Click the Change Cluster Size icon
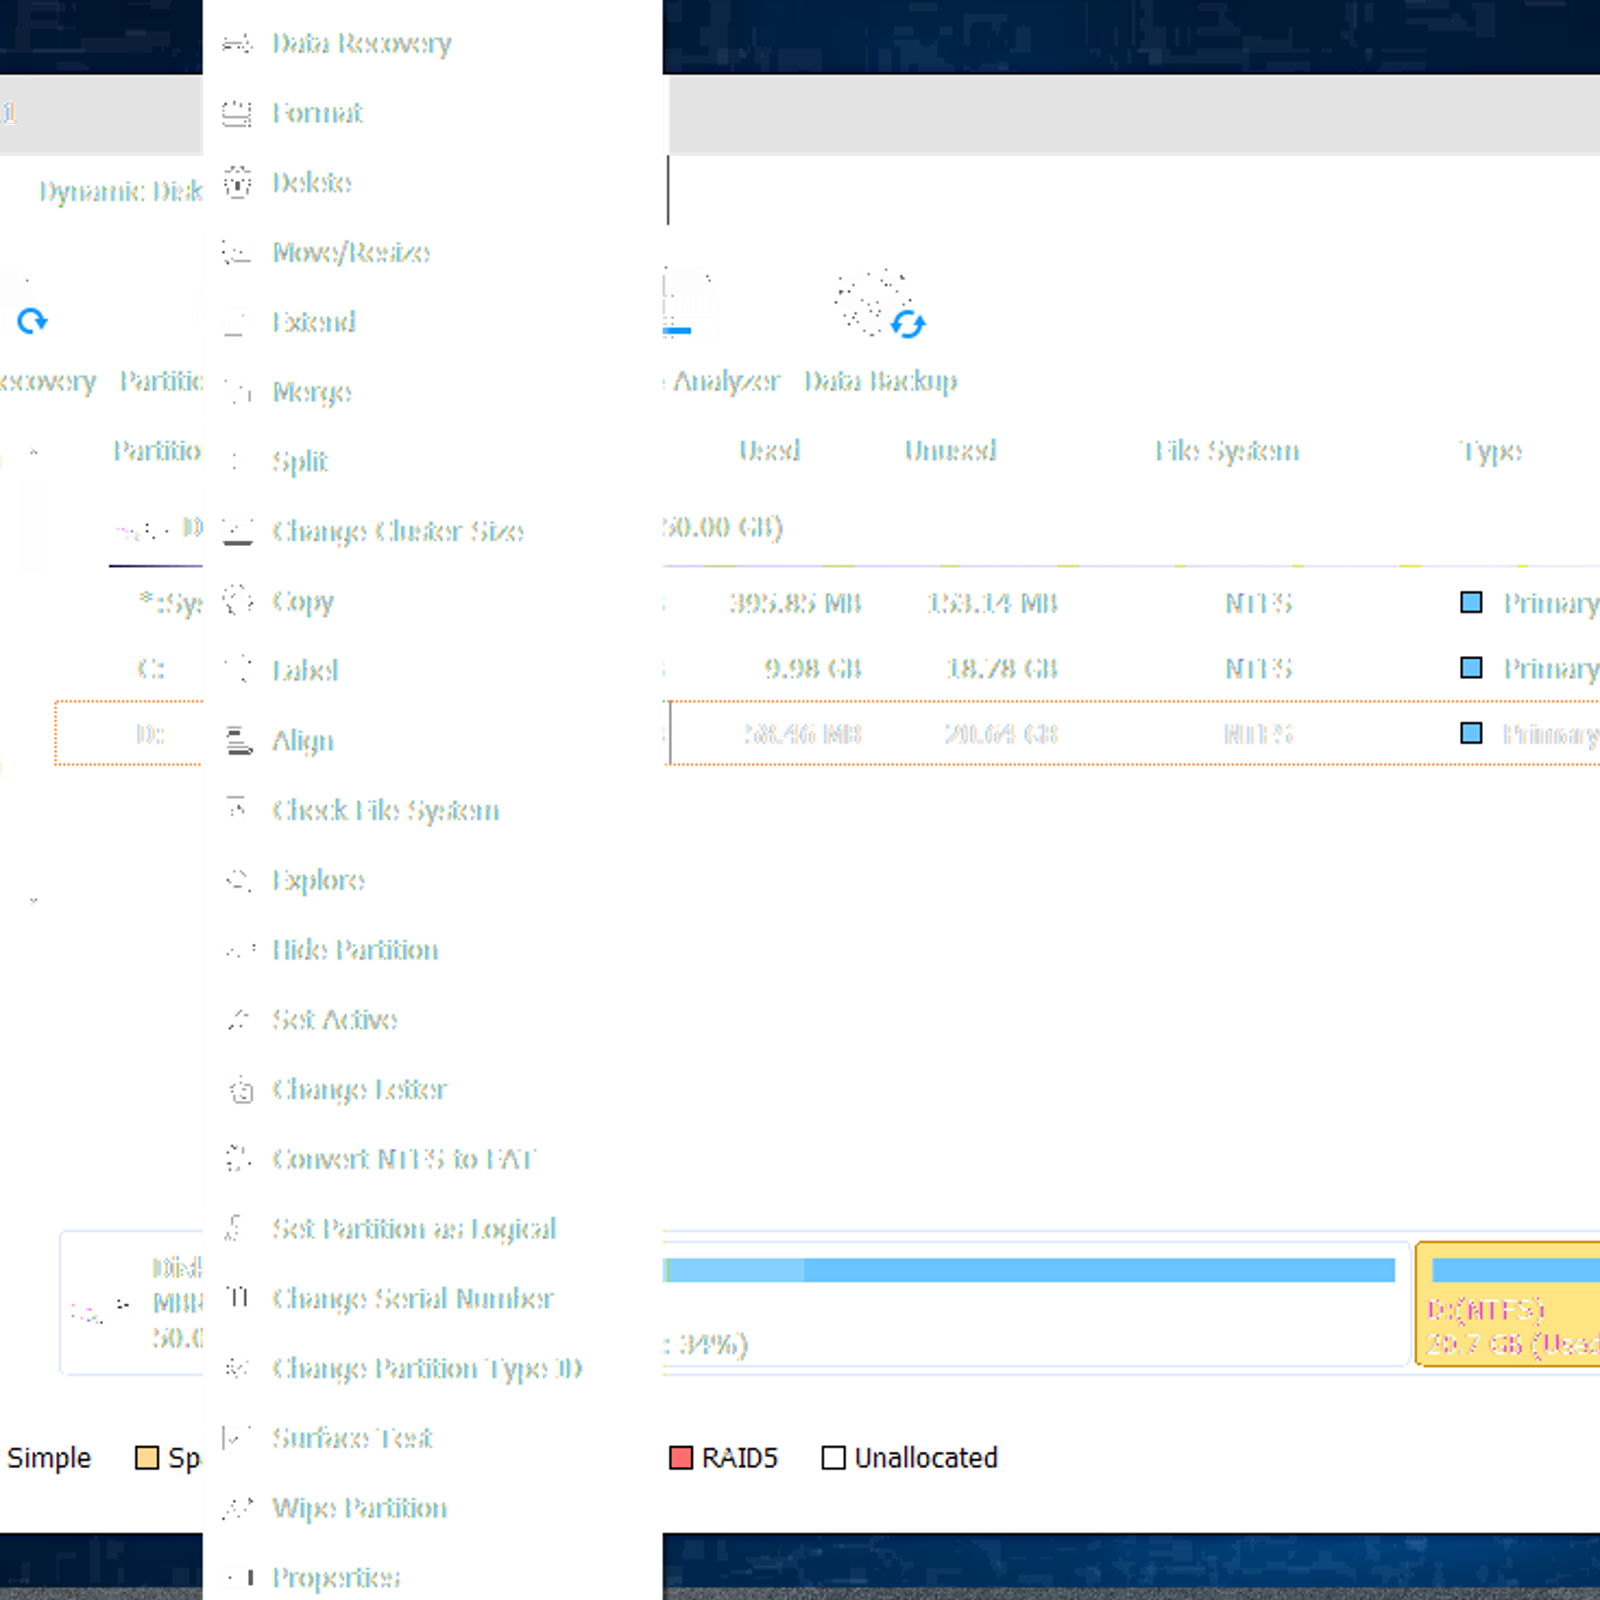 tap(237, 531)
